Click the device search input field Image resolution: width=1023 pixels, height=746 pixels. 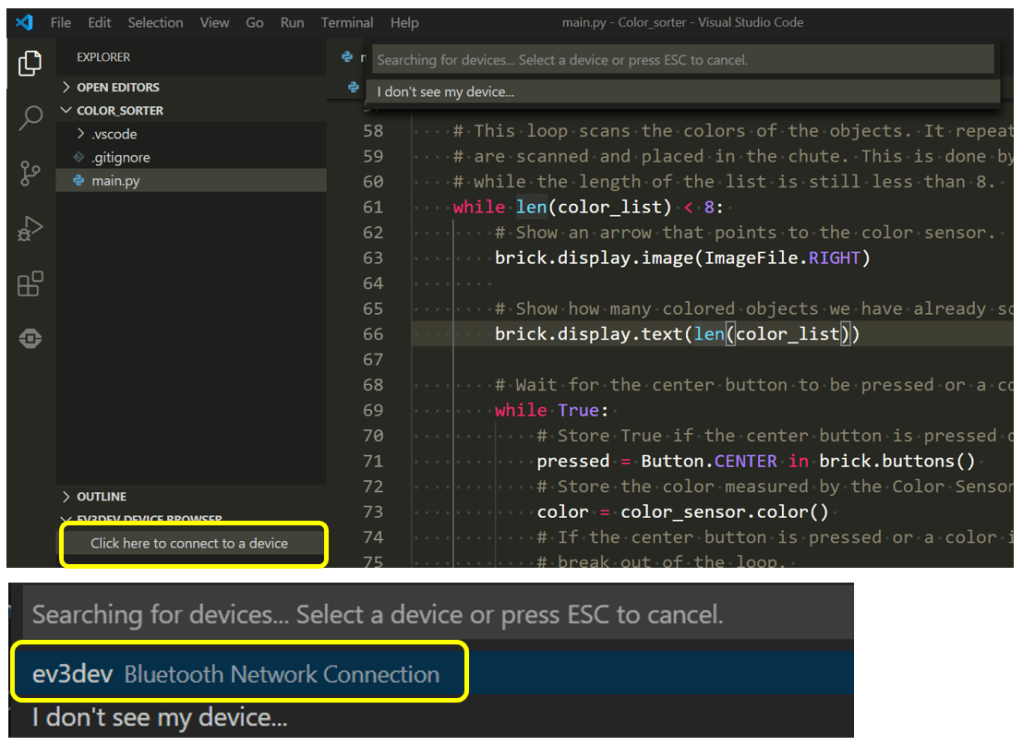point(683,60)
